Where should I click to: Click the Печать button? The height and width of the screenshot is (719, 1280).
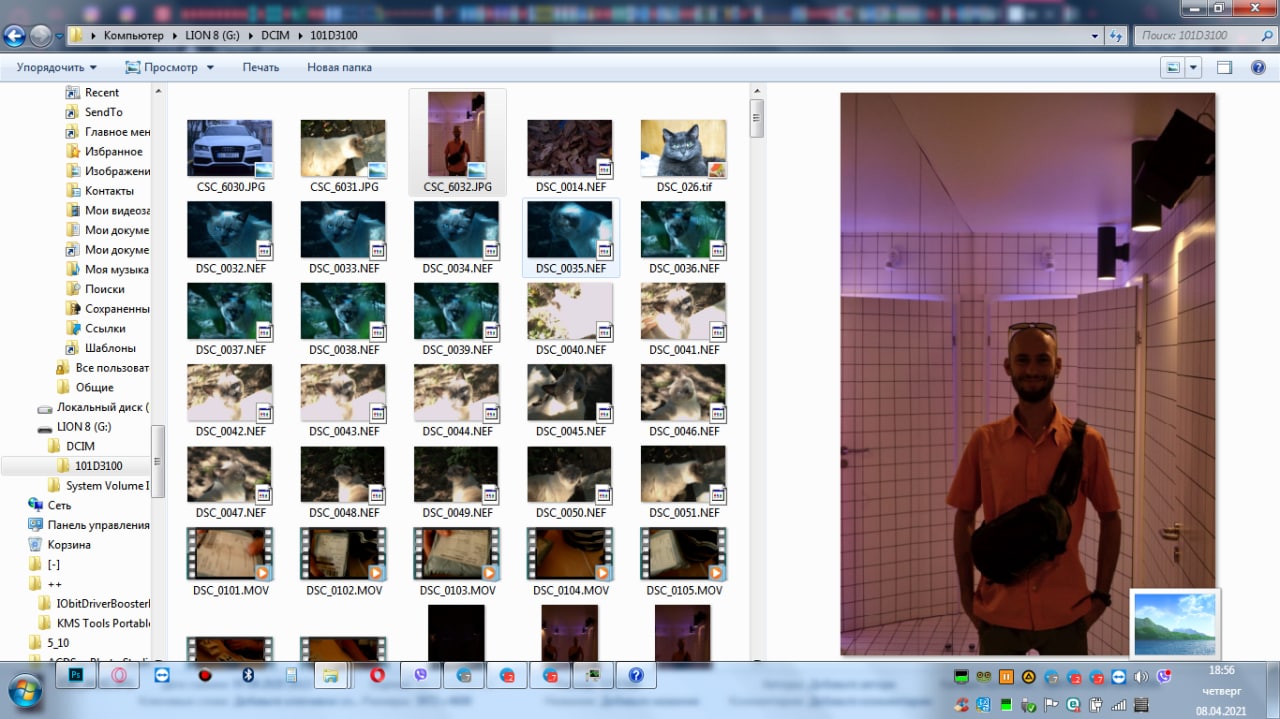pyautogui.click(x=261, y=67)
